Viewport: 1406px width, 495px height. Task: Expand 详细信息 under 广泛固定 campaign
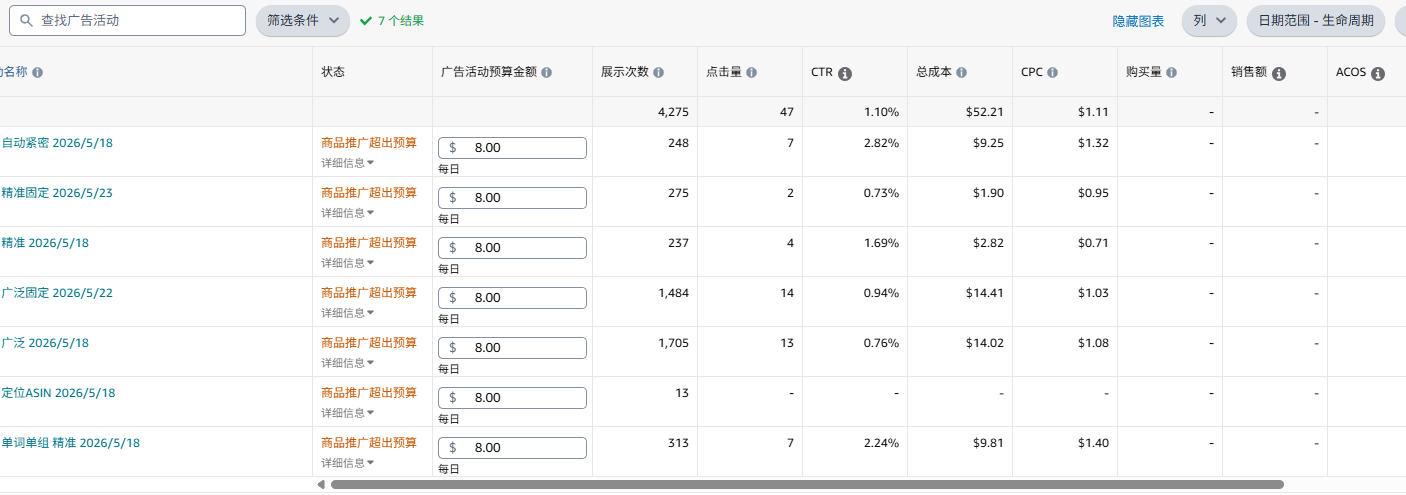(347, 313)
